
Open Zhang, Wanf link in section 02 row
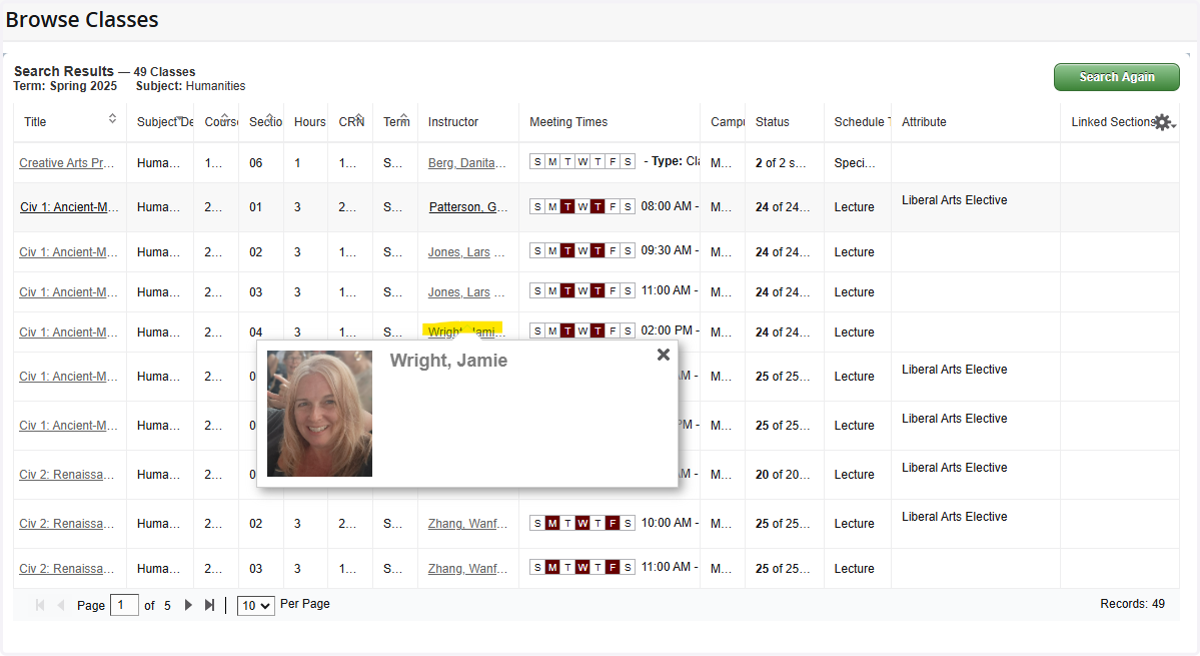coord(468,523)
